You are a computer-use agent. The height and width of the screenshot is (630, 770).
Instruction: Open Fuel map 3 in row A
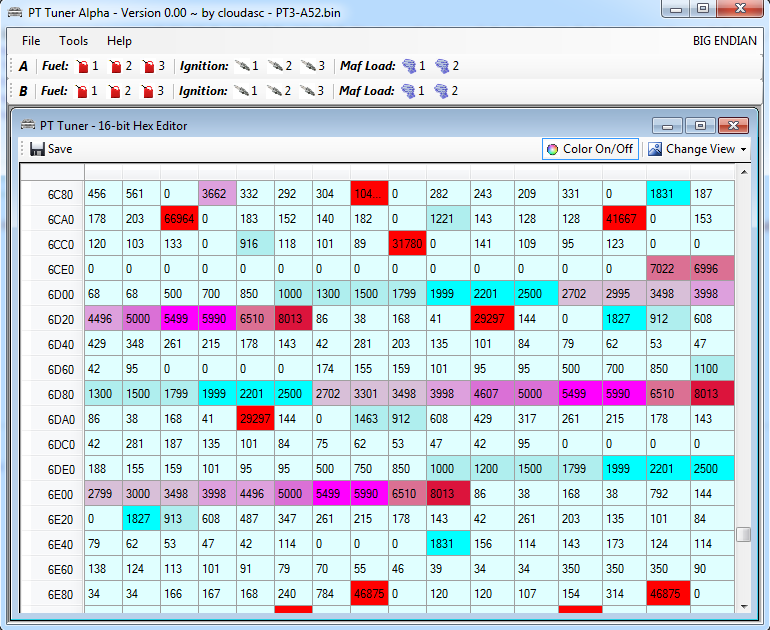coord(153,66)
